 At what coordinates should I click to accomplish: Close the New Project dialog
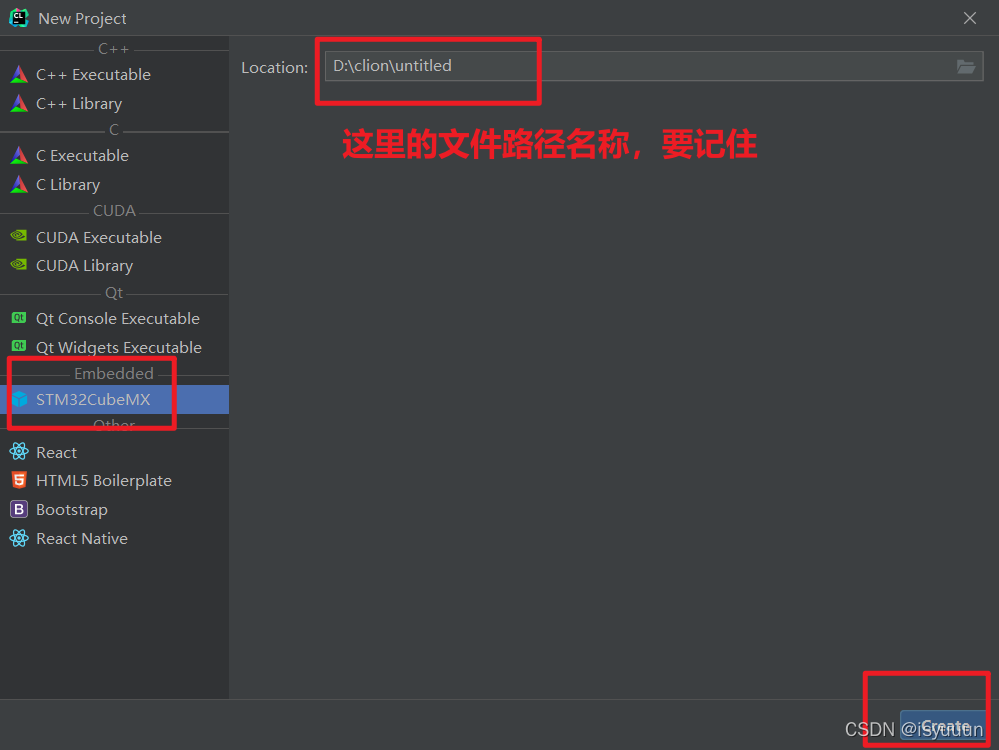(x=970, y=18)
